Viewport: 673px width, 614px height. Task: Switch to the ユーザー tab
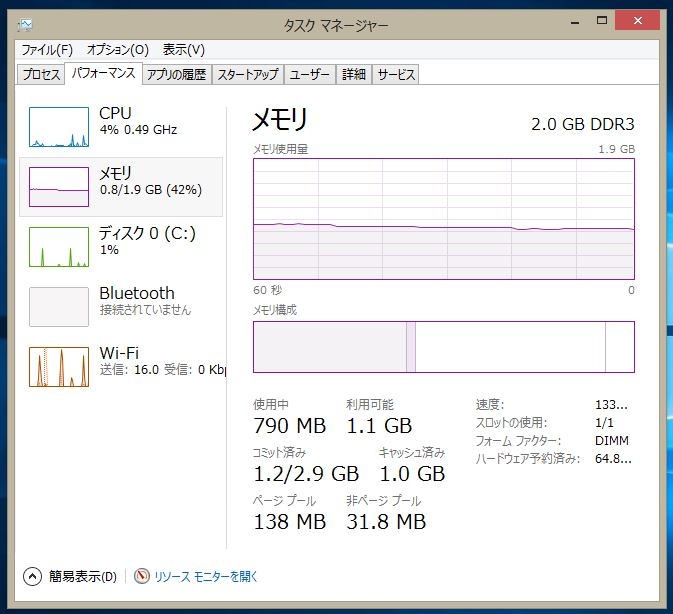point(309,75)
